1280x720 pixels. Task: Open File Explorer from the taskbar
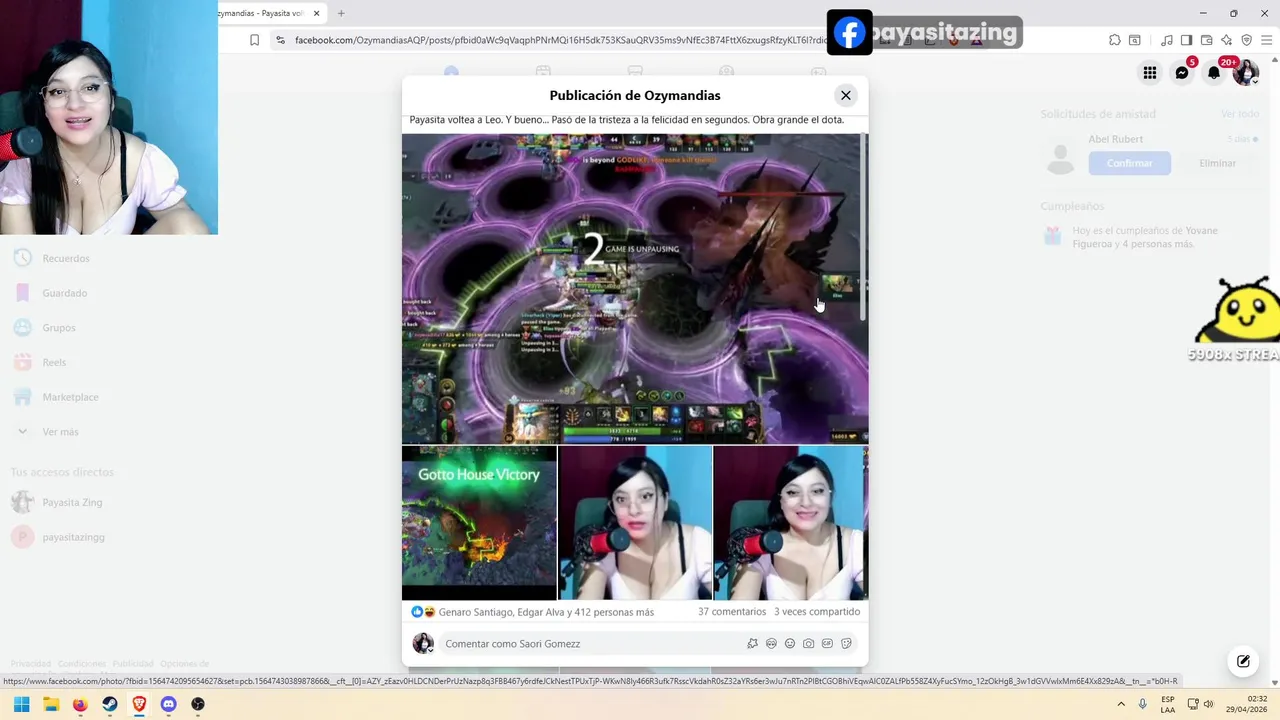tap(51, 704)
